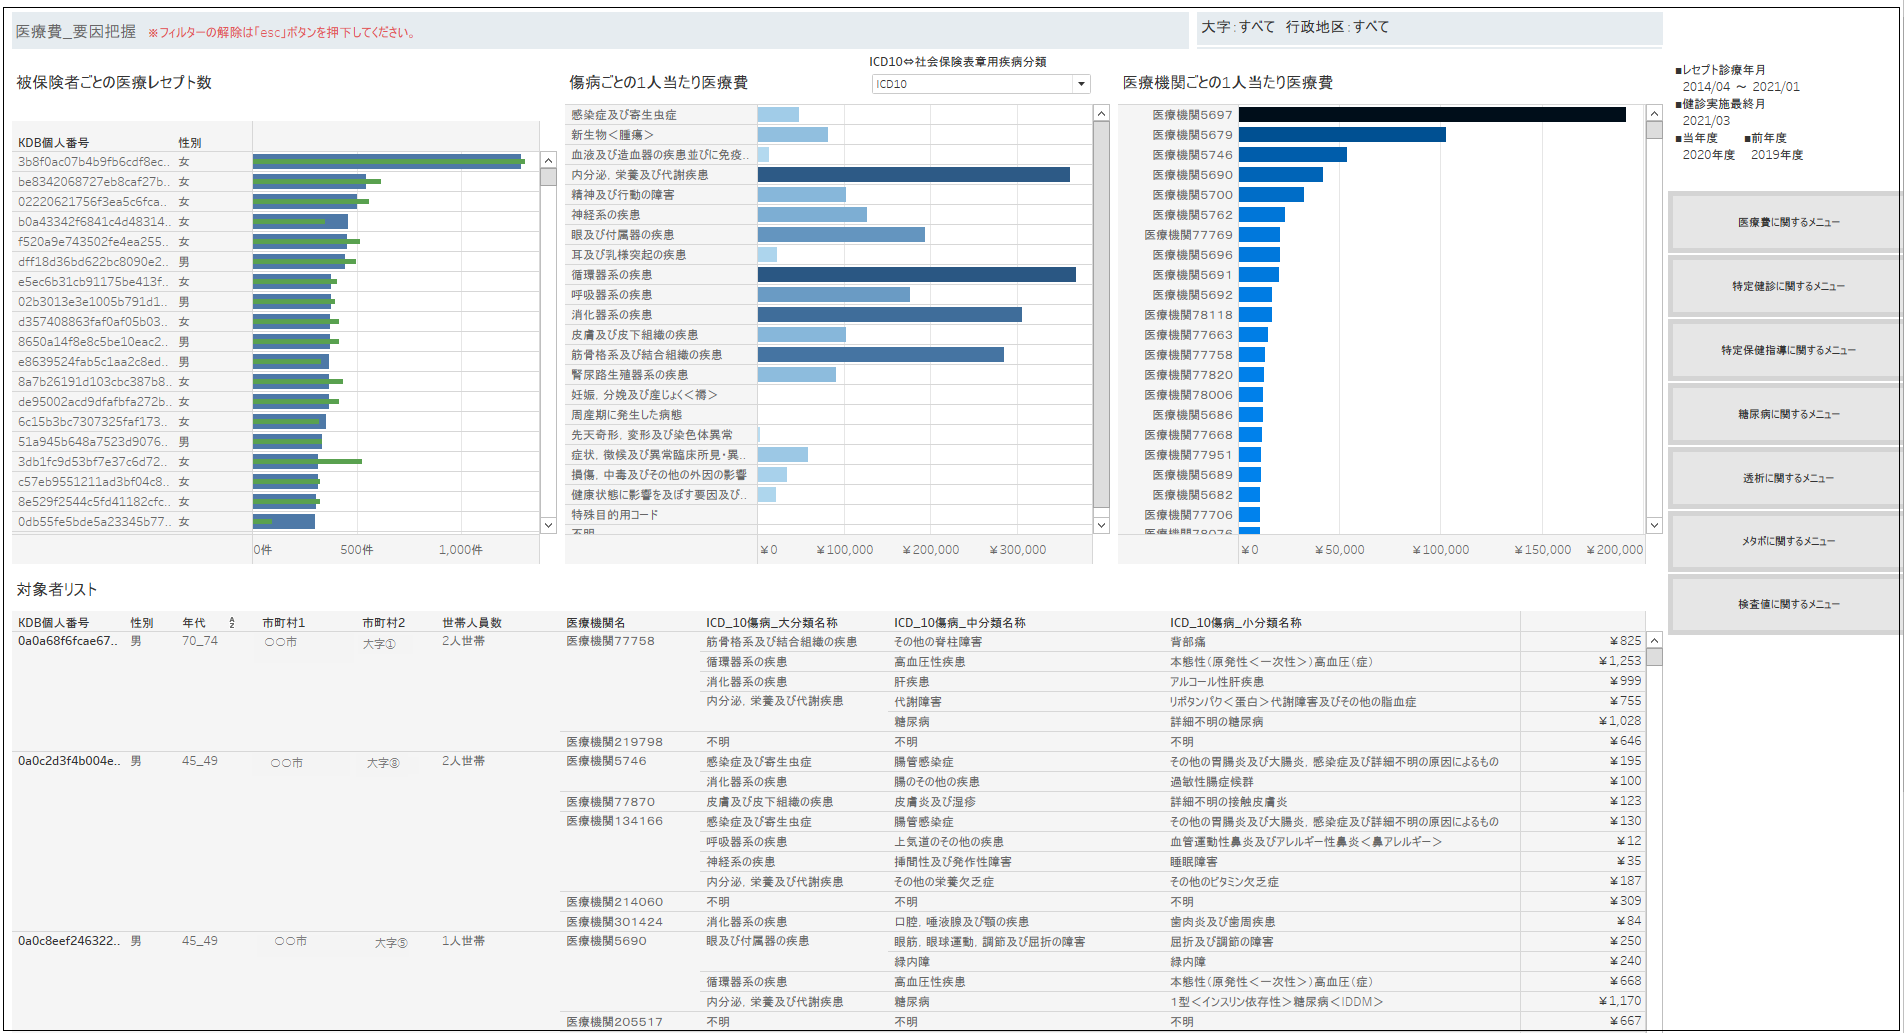Select the 医療機関5679 bar in the institution chart

click(1342, 135)
